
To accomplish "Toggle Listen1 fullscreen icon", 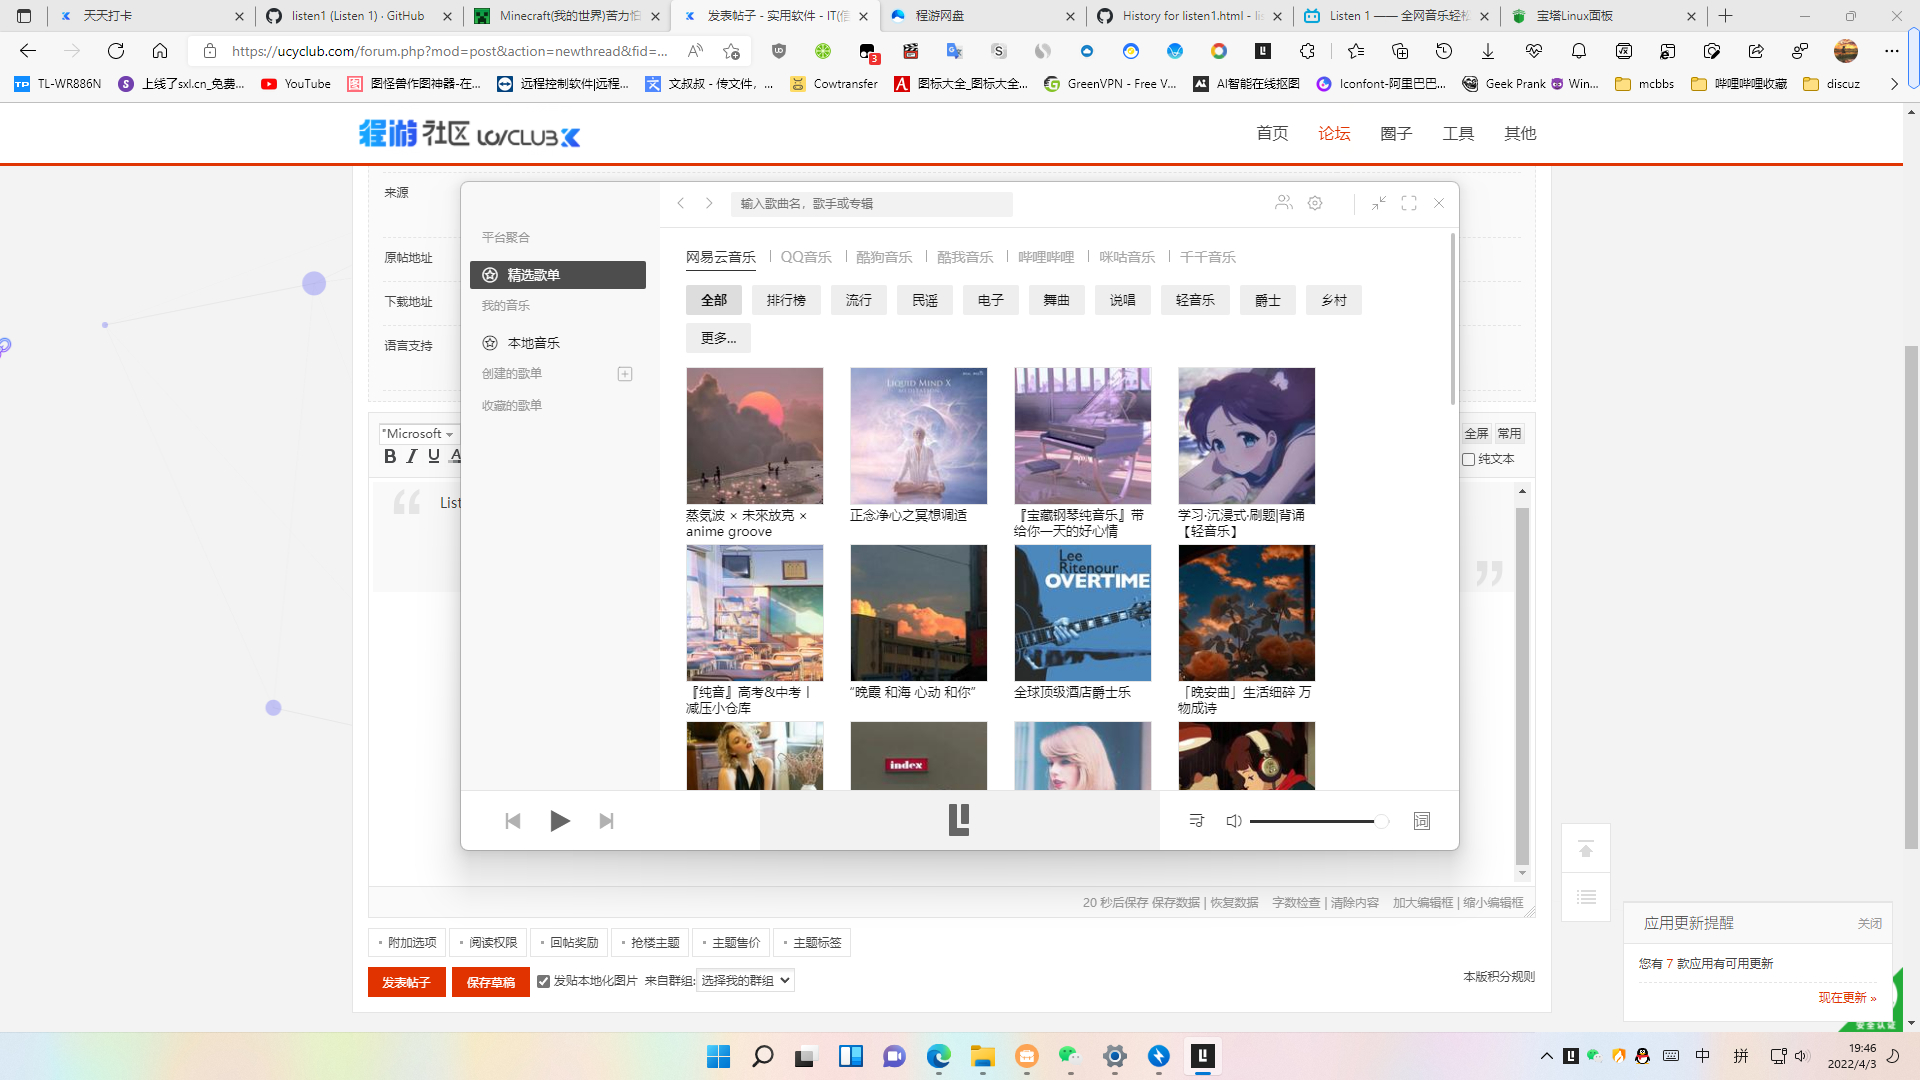I will [x=1409, y=203].
